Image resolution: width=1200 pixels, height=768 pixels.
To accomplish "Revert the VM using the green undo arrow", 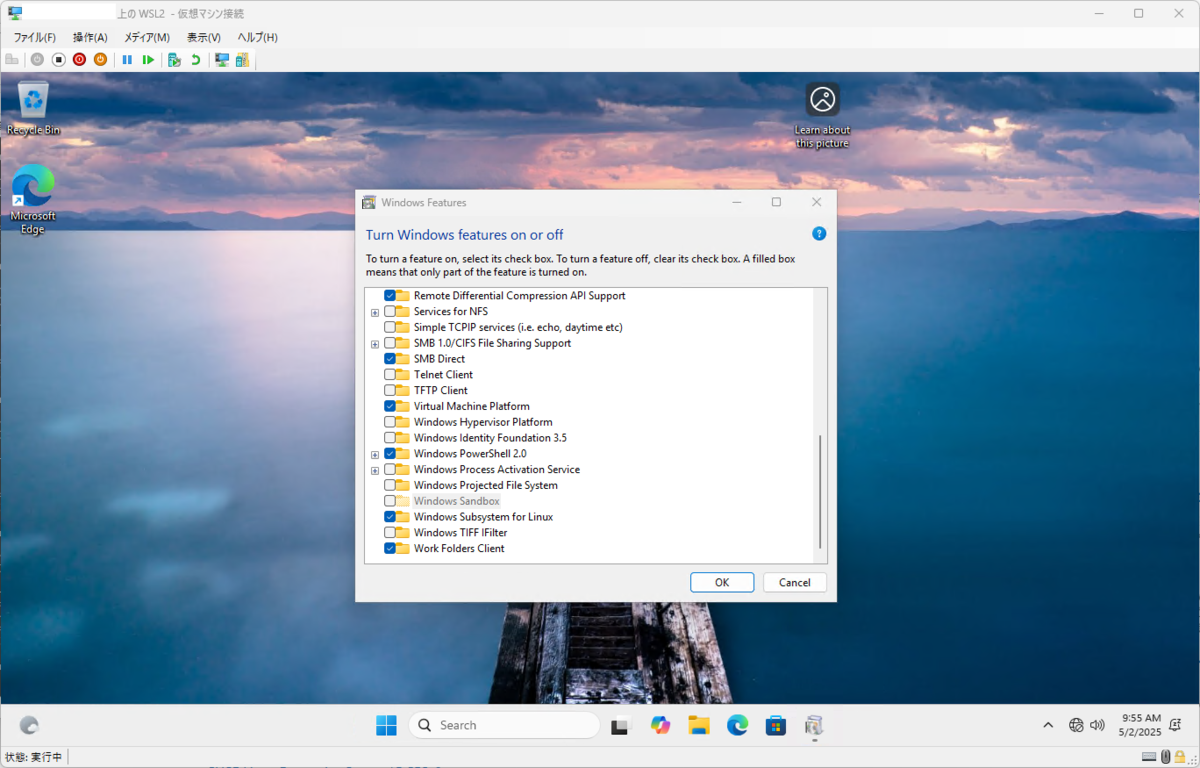I will click(x=195, y=60).
